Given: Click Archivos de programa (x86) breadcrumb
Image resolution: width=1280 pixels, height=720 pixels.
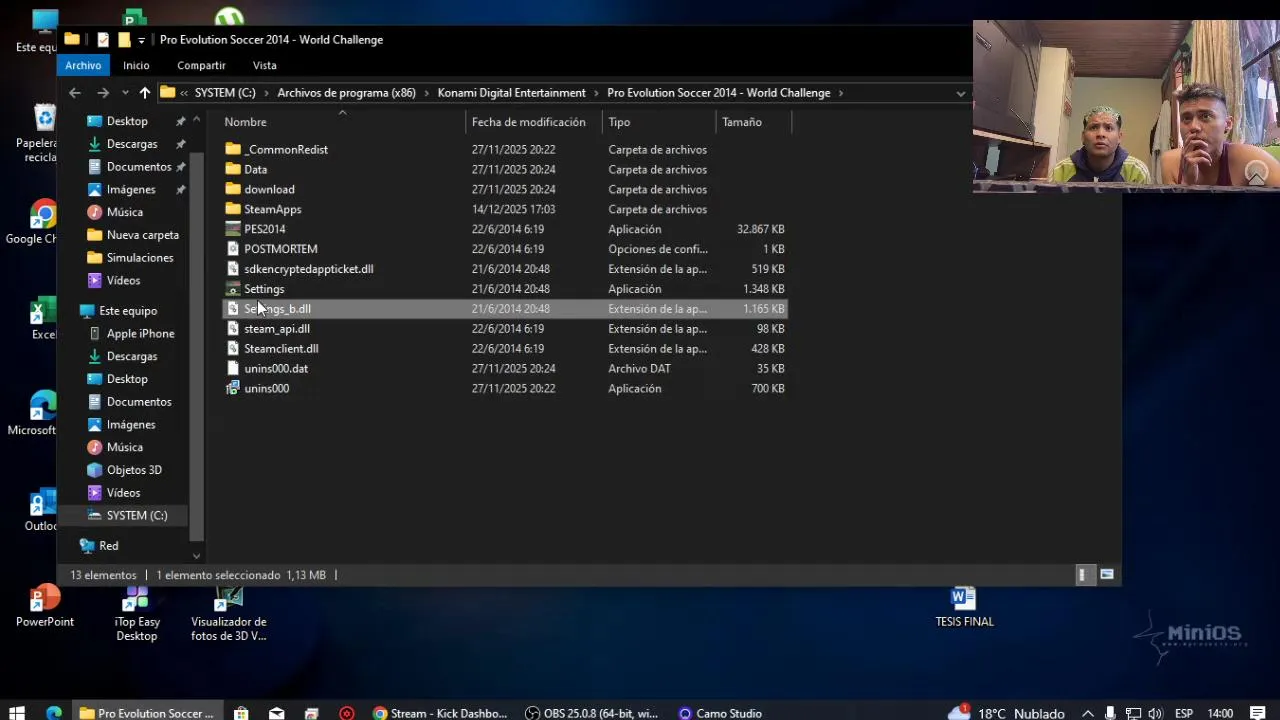Looking at the screenshot, I should tap(346, 93).
